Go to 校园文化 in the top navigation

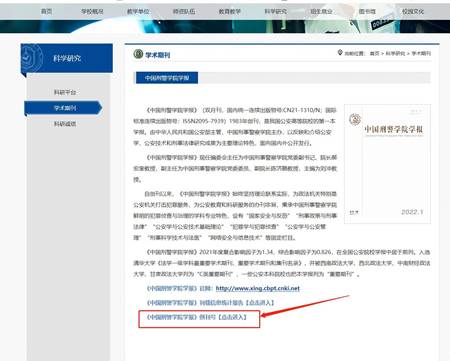coord(413,11)
